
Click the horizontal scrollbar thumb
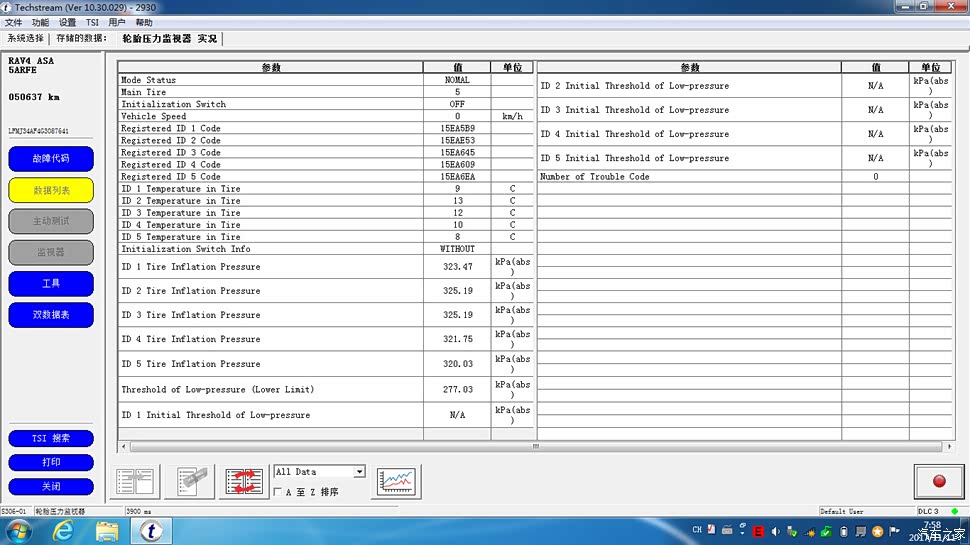(536, 446)
